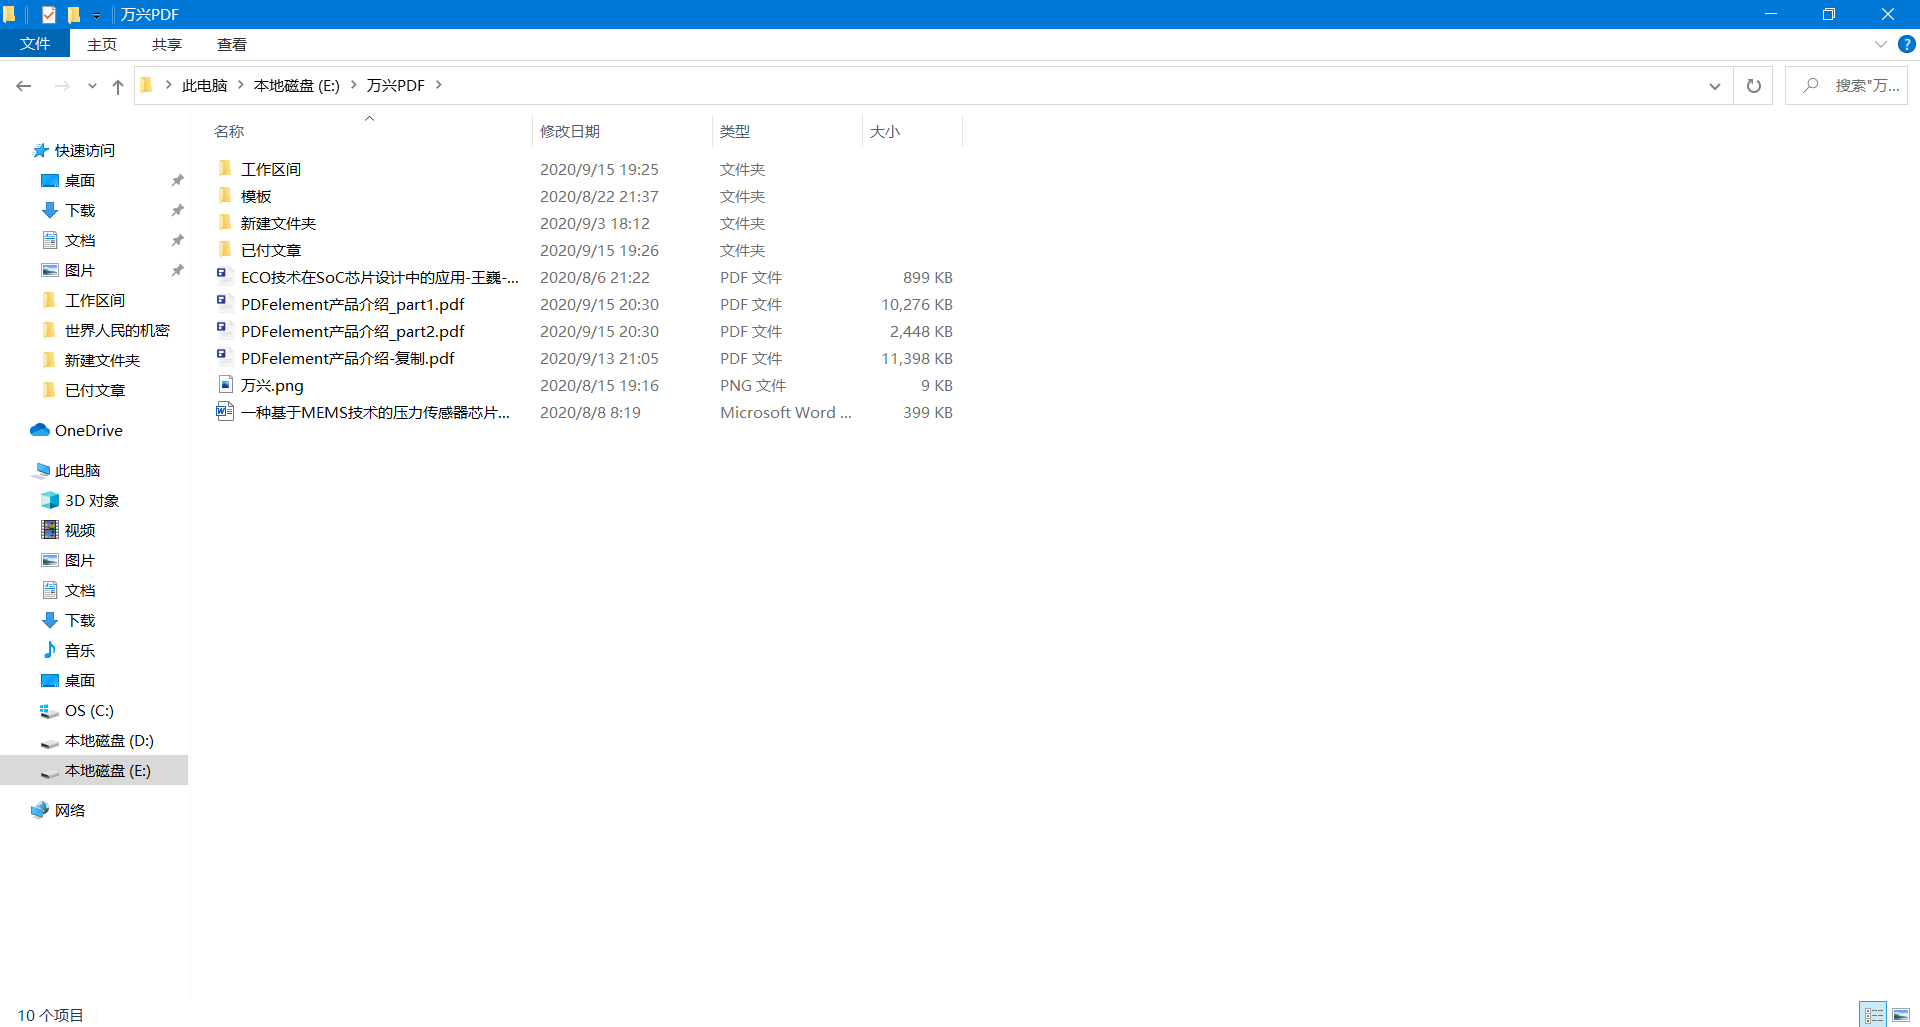Expand chevron after 本地磁盘 (E:) breadcrumb

click(353, 86)
